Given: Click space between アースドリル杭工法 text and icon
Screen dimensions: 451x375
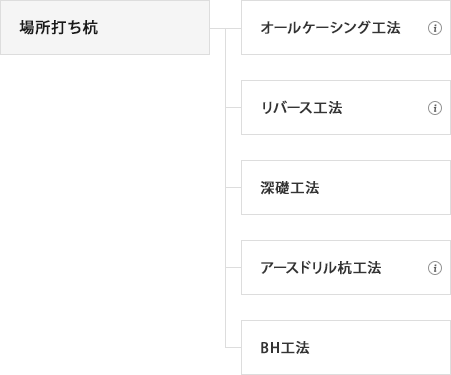Looking at the screenshot, I should (404, 268).
